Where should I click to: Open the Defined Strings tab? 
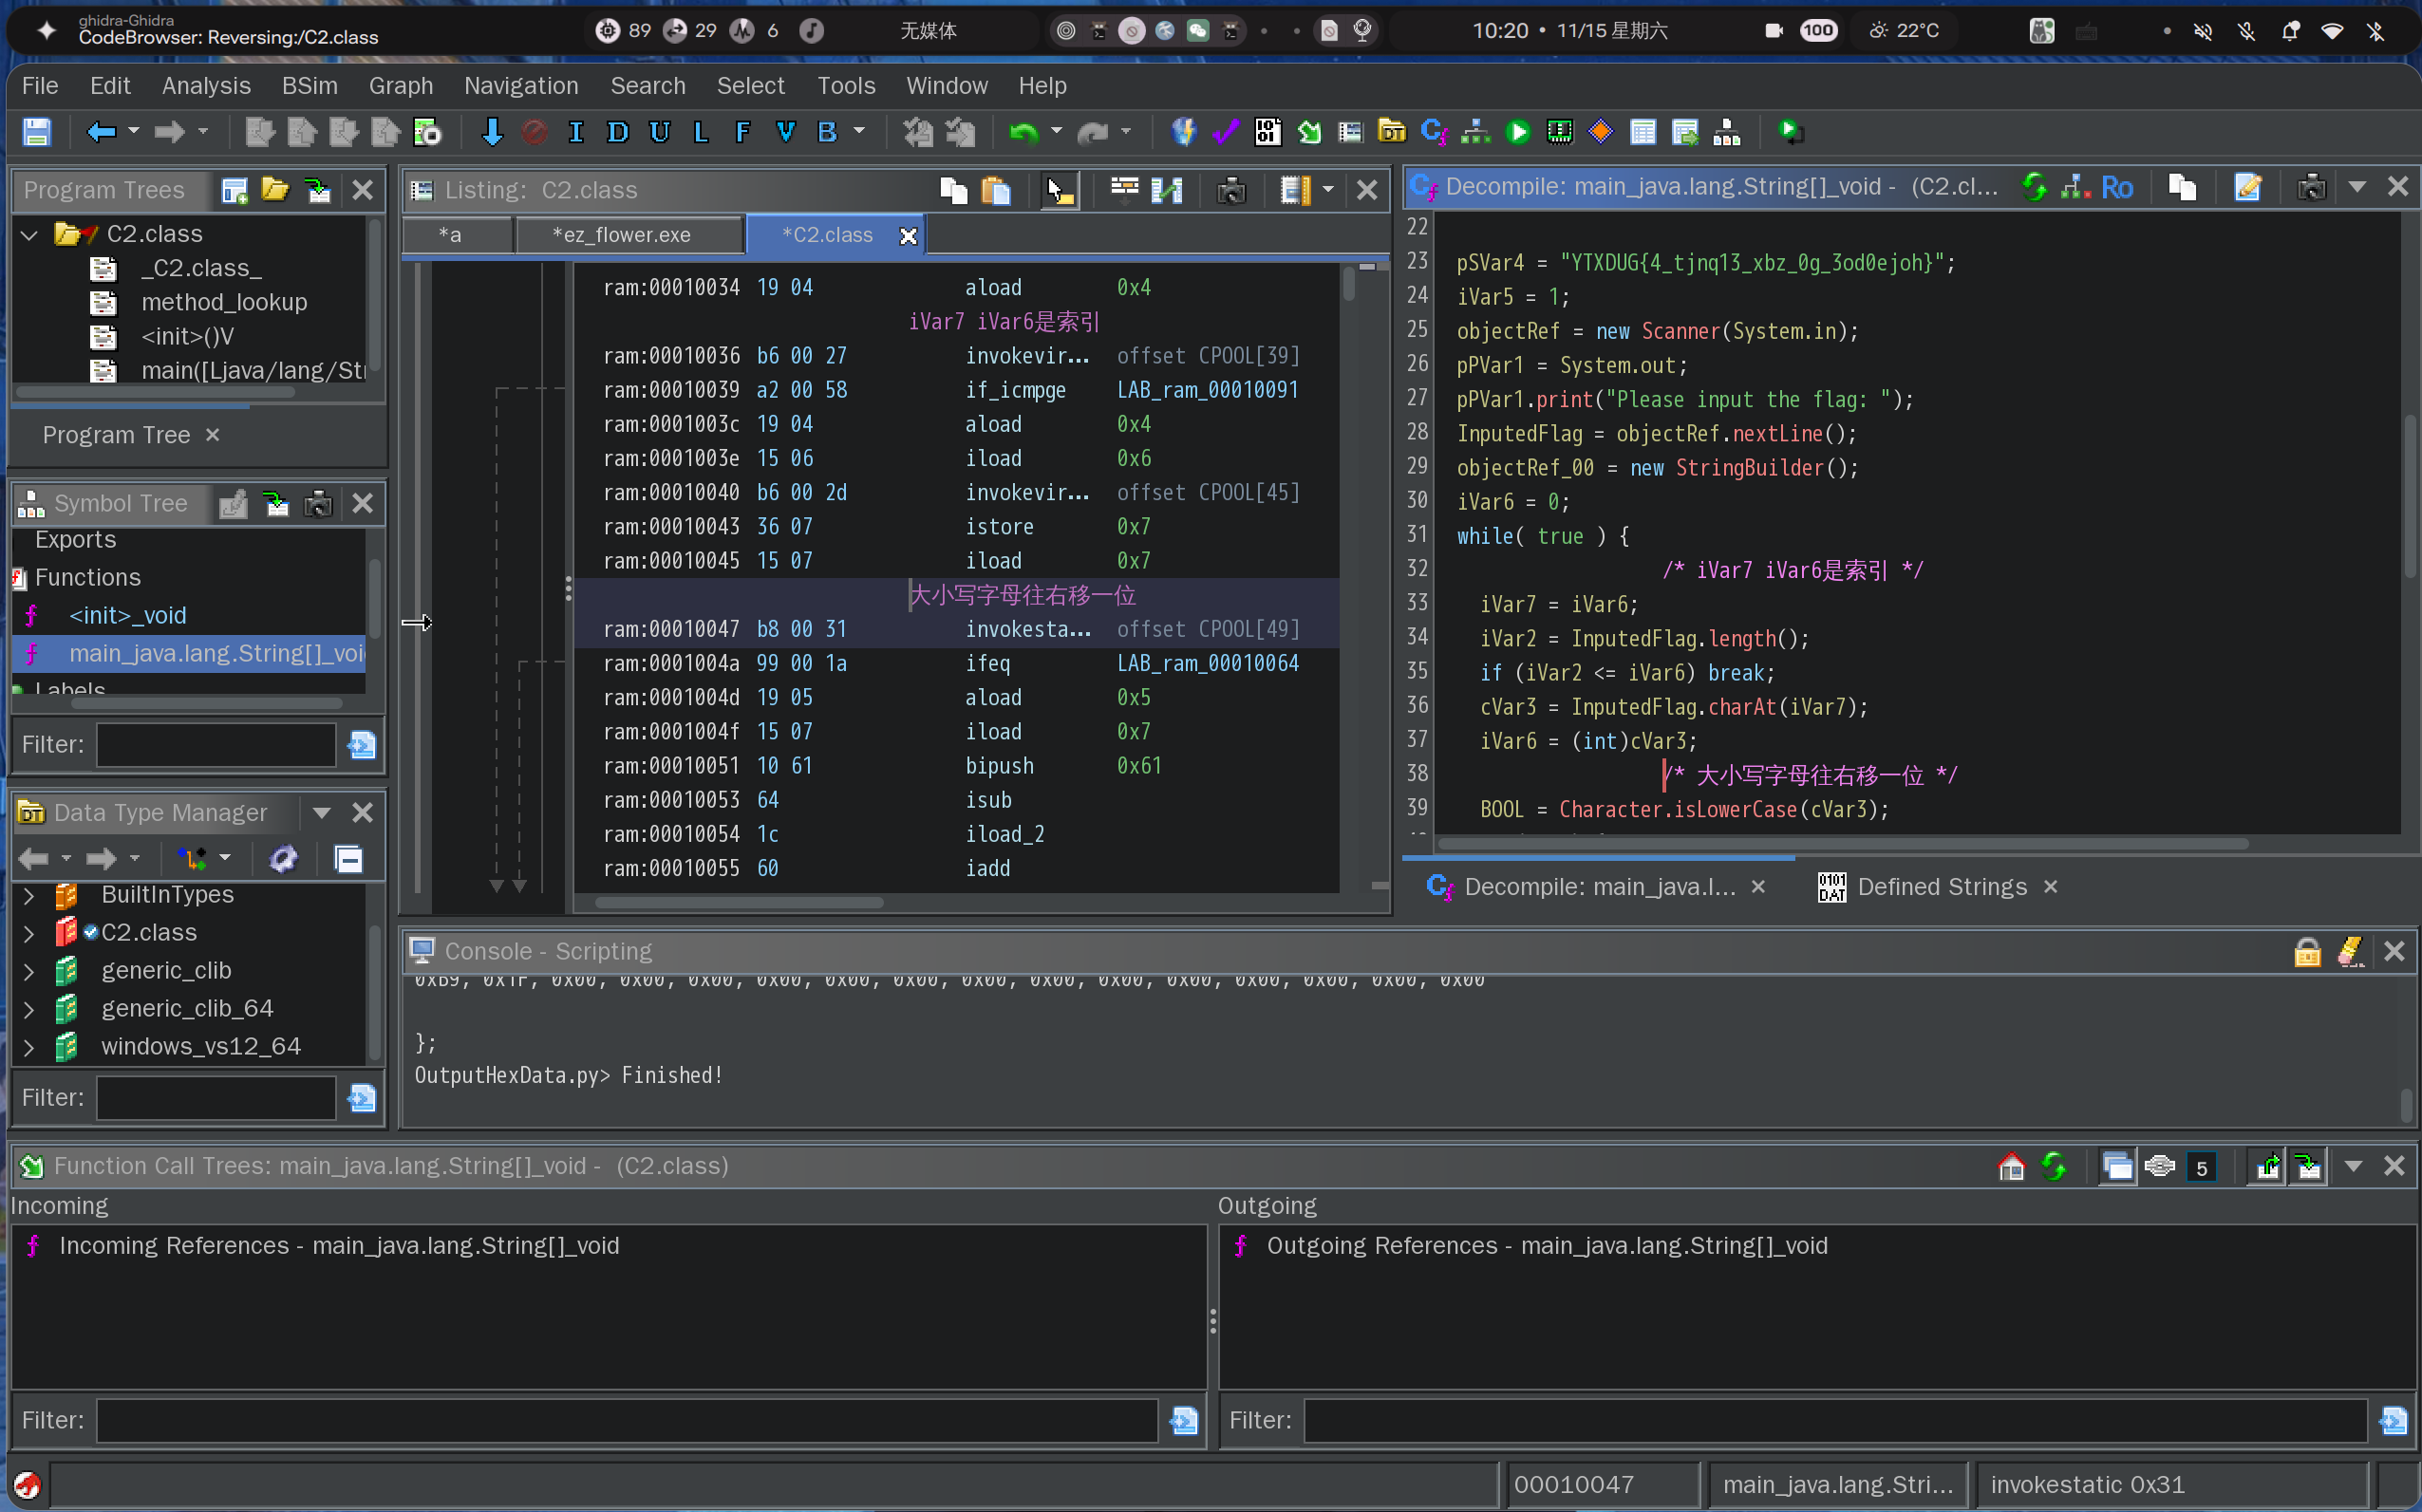click(1940, 887)
